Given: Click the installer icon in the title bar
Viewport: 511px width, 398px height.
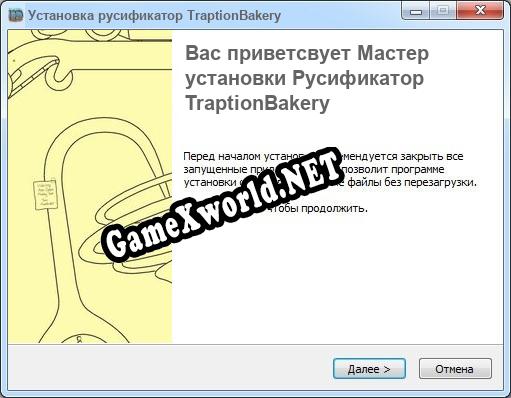Looking at the screenshot, I should coord(16,15).
